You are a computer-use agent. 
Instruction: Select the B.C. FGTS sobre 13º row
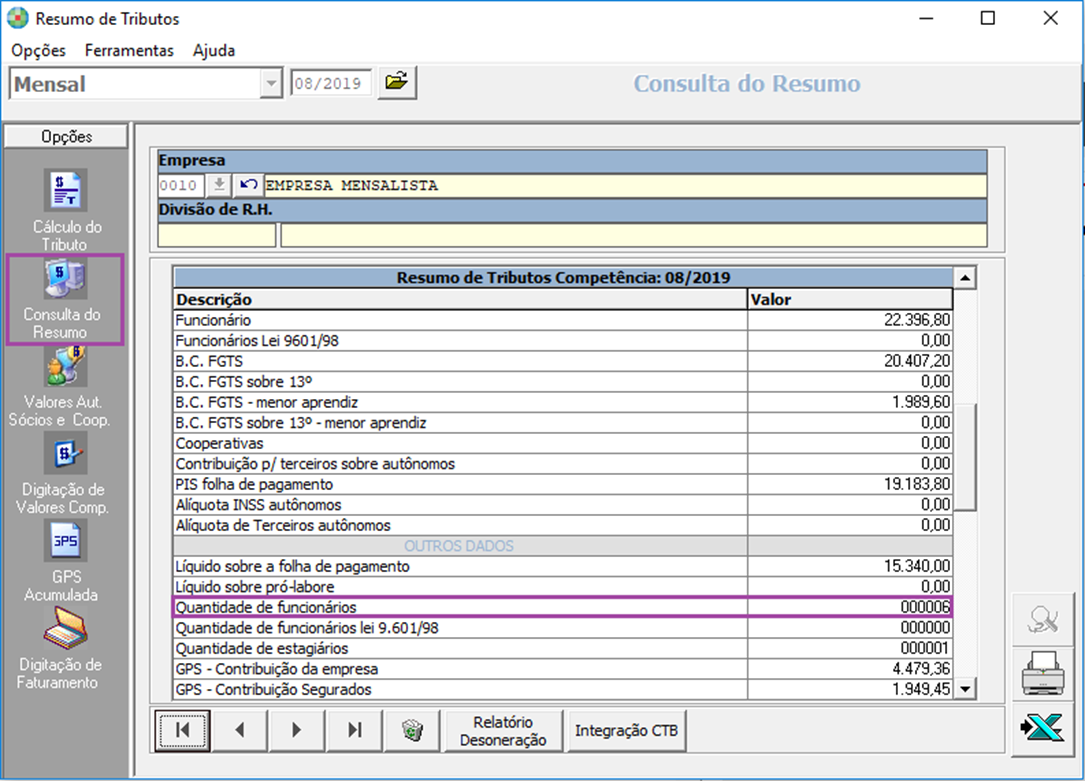click(563, 382)
